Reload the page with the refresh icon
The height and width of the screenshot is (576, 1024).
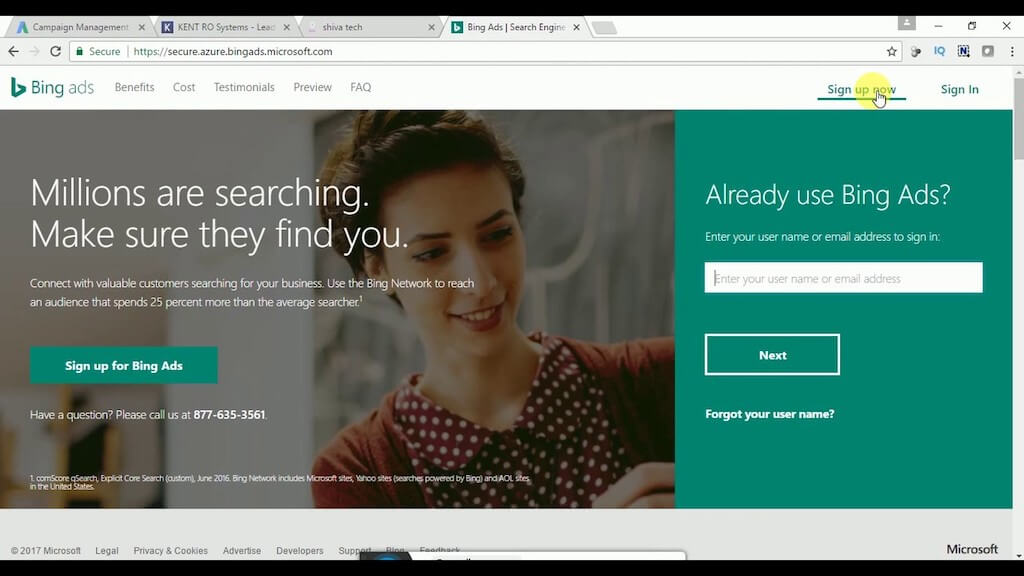(56, 52)
